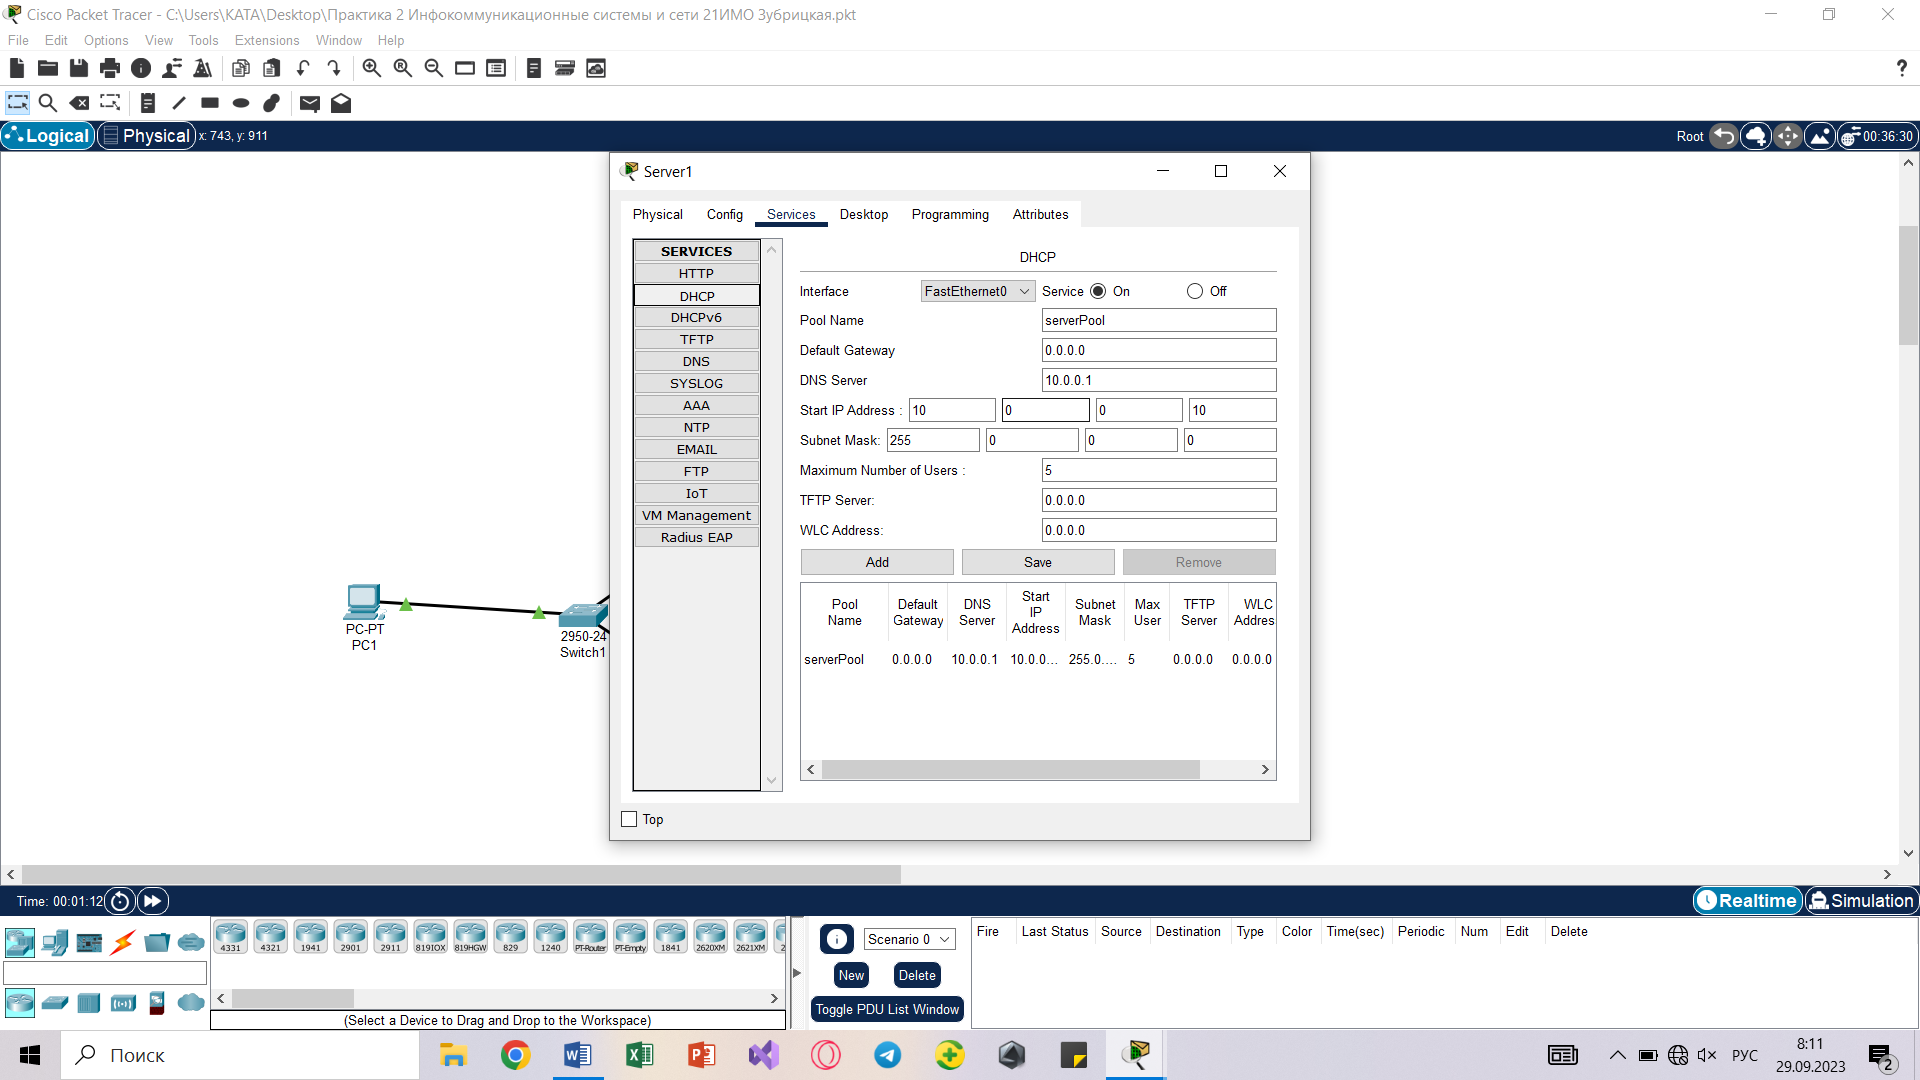This screenshot has width=1920, height=1080.
Task: Open the File menu
Action: point(18,40)
